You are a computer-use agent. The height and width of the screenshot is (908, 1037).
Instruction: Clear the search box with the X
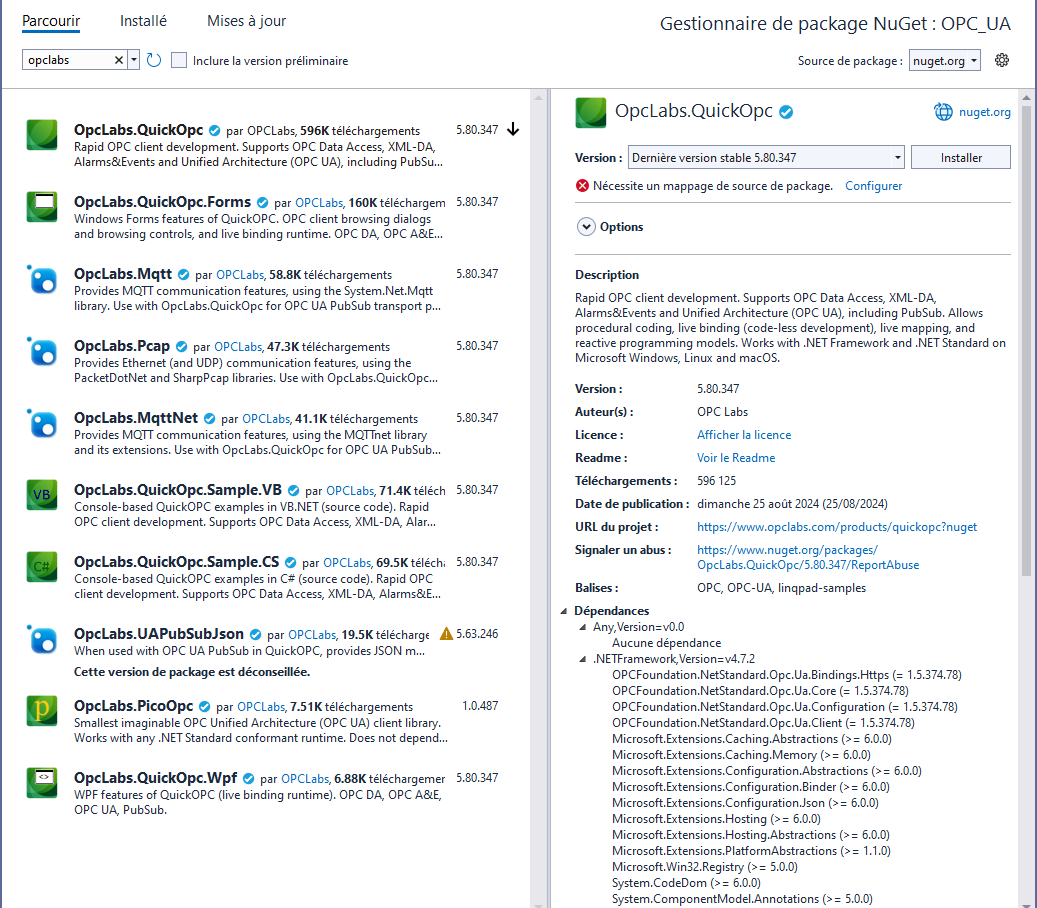[x=118, y=60]
